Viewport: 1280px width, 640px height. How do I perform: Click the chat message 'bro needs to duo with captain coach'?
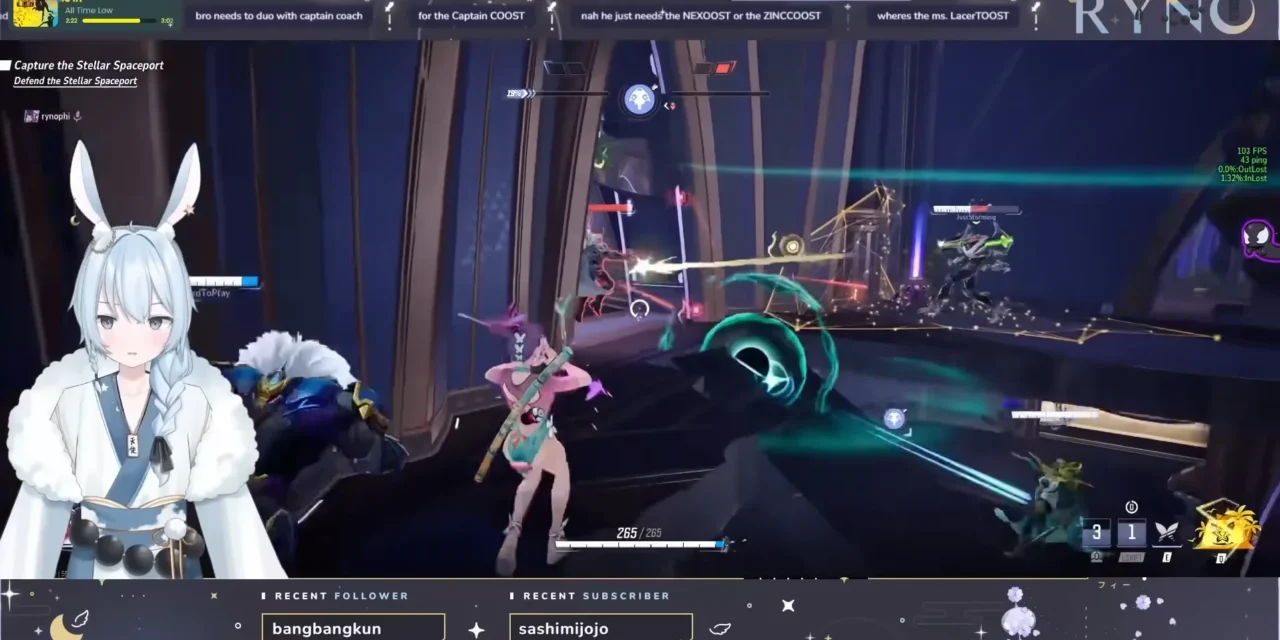[x=278, y=16]
